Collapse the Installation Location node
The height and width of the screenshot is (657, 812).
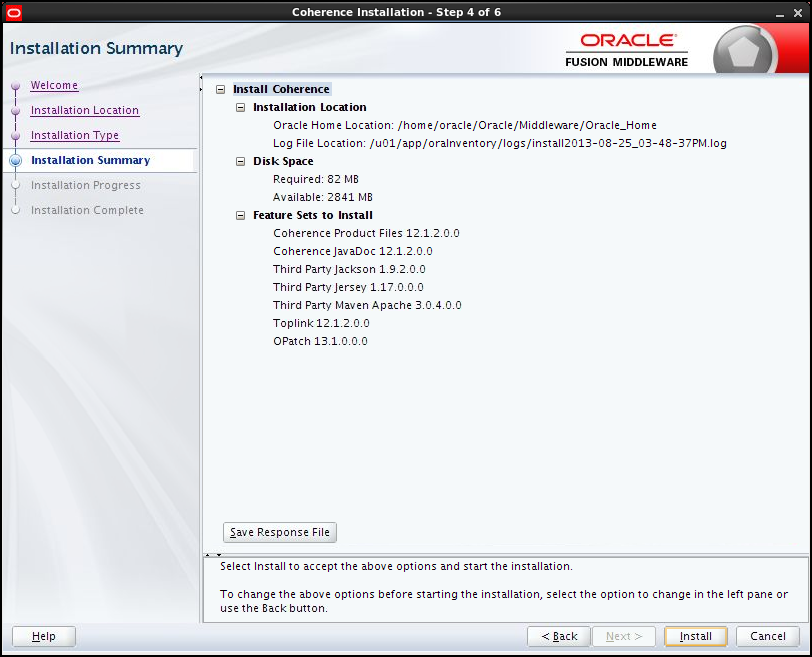tap(240, 108)
